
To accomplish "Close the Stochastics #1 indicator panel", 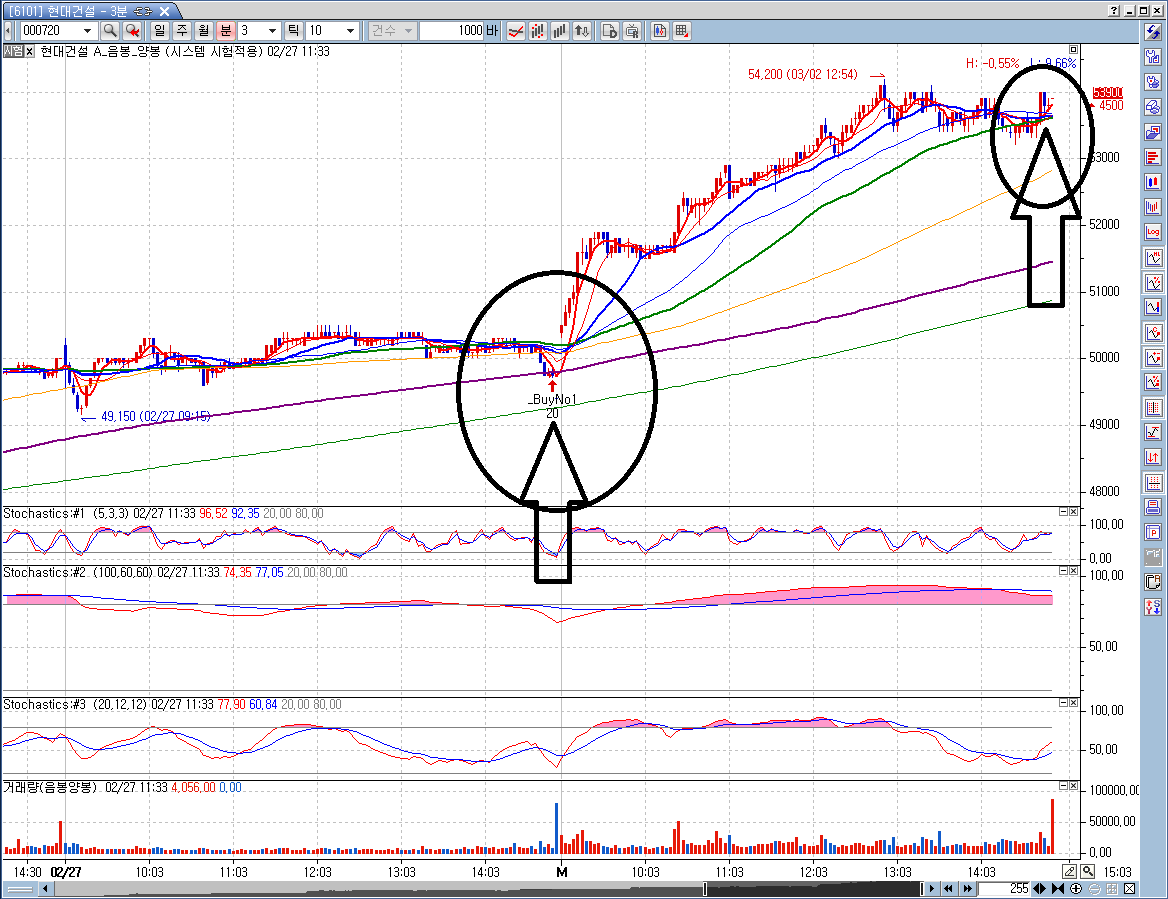I will (1073, 512).
